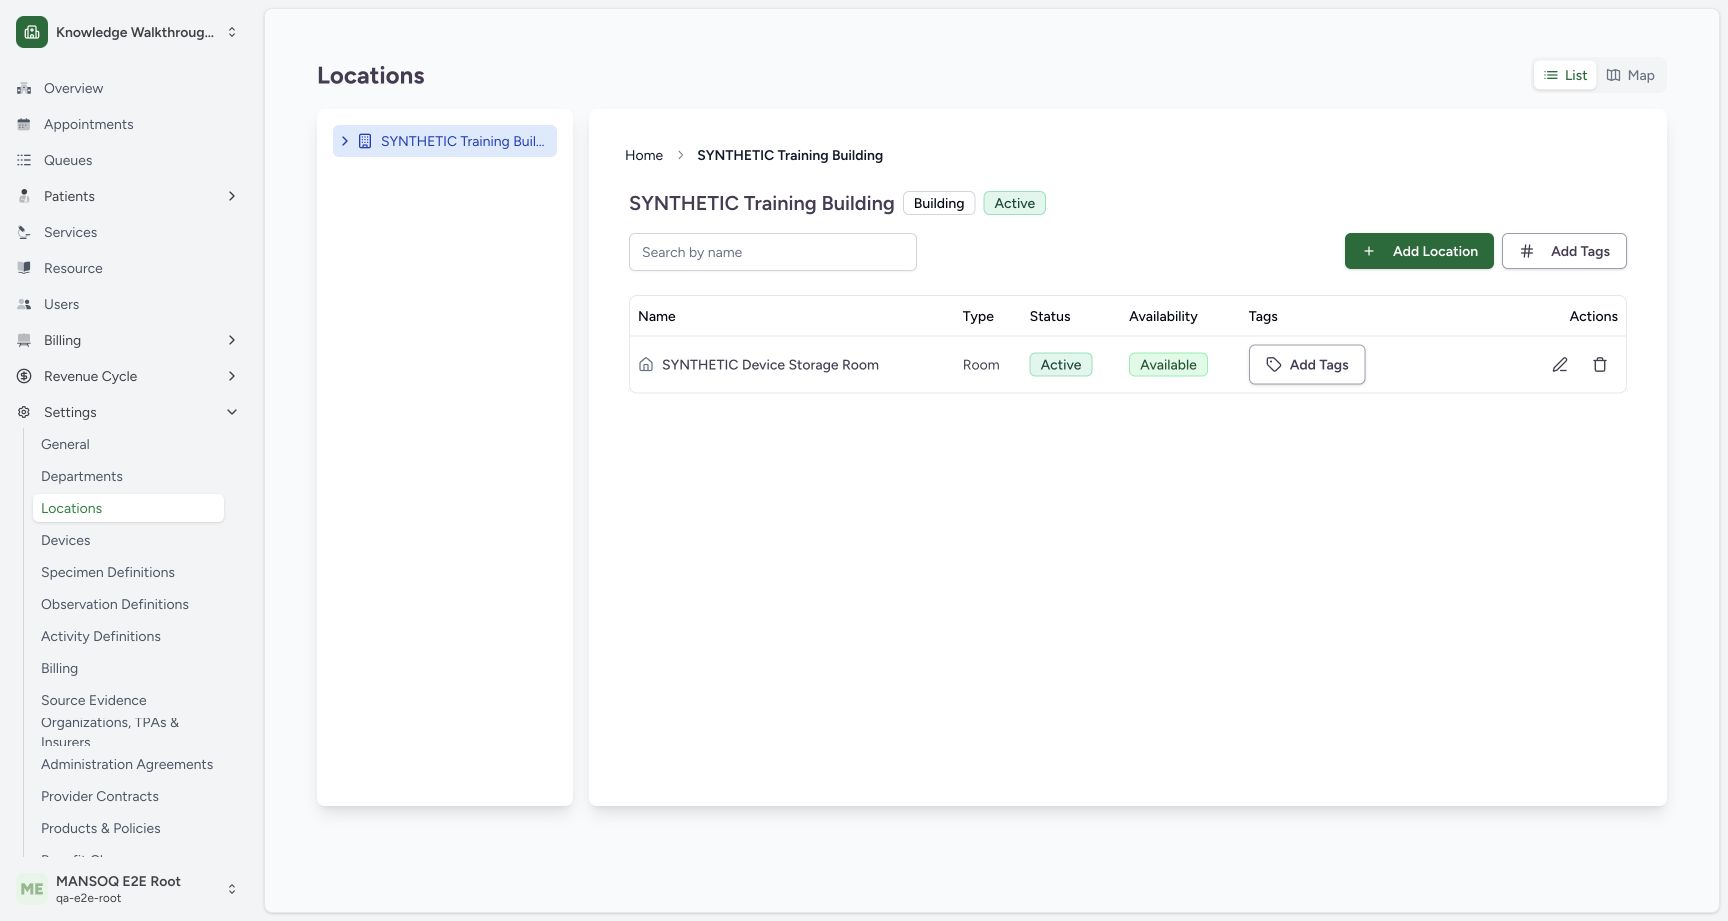The width and height of the screenshot is (1728, 921).
Task: Switch to List view
Action: tap(1565, 75)
